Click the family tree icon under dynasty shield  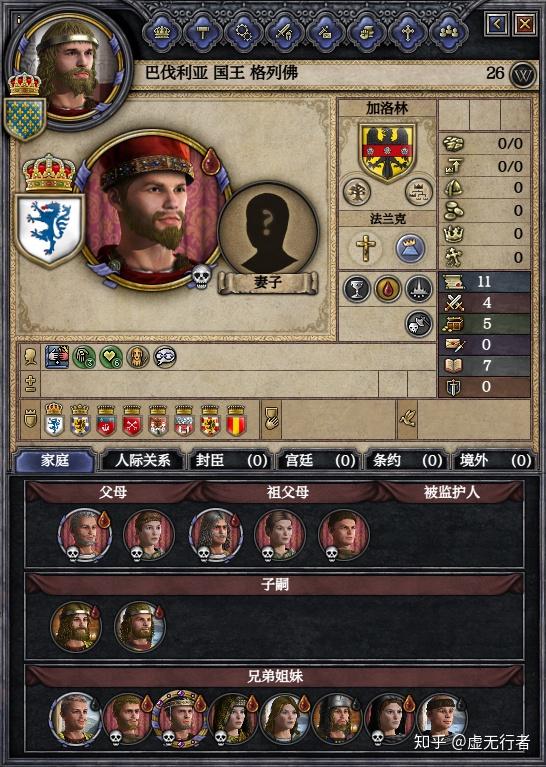357,191
